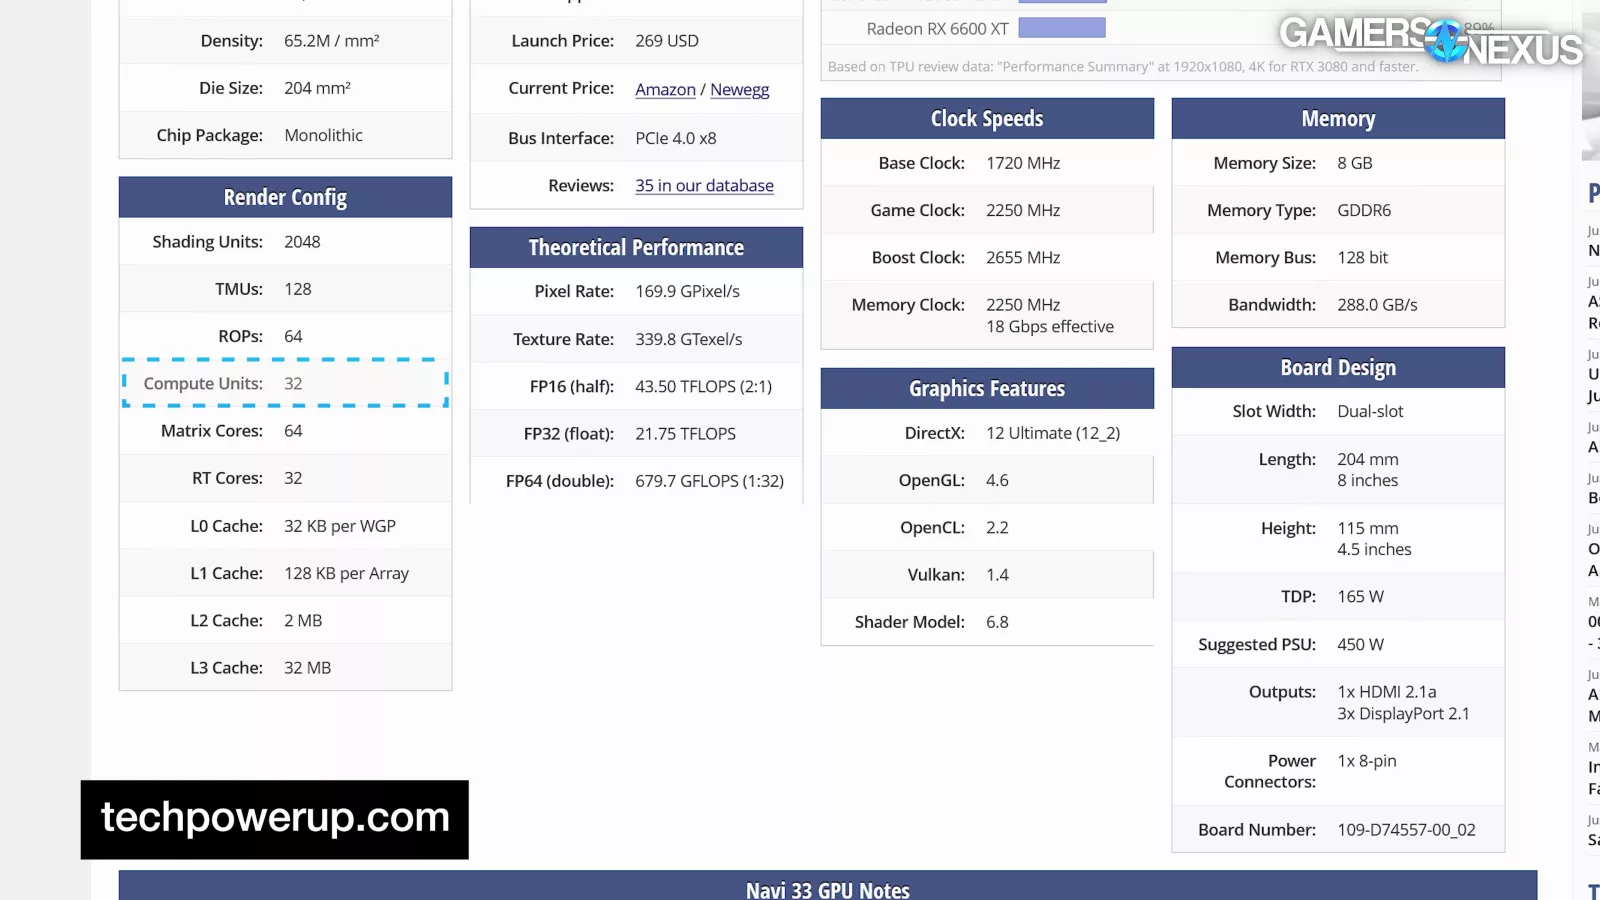Select the L2 Cache value 2 MB
Image resolution: width=1600 pixels, height=900 pixels.
coord(303,621)
